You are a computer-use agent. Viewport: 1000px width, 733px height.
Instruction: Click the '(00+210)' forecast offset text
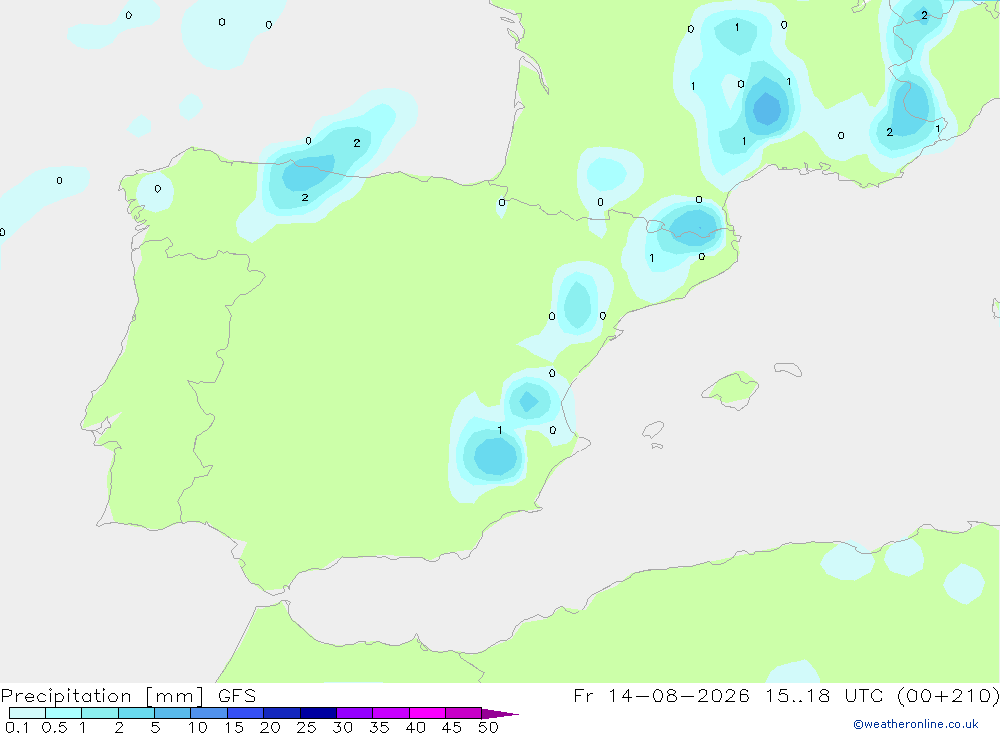[x=948, y=695]
